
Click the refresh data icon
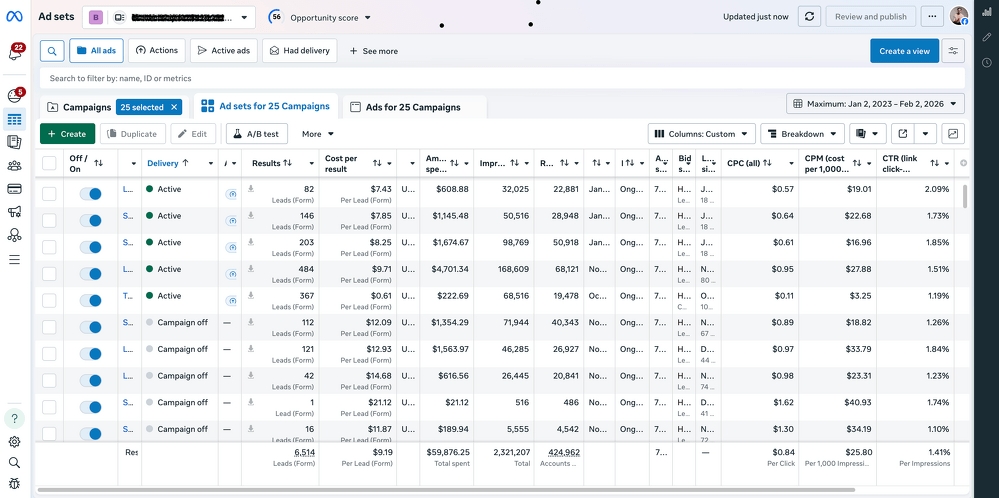point(809,17)
